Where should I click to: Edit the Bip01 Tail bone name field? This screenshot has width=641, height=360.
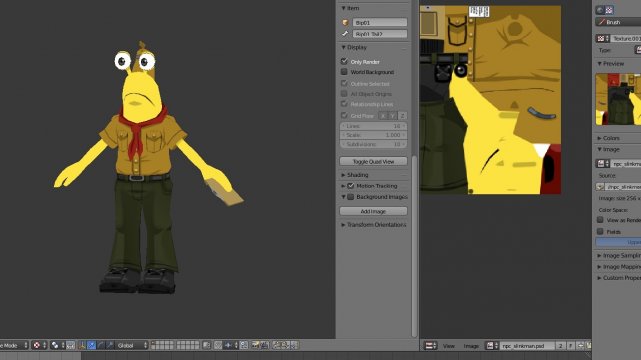pos(380,34)
